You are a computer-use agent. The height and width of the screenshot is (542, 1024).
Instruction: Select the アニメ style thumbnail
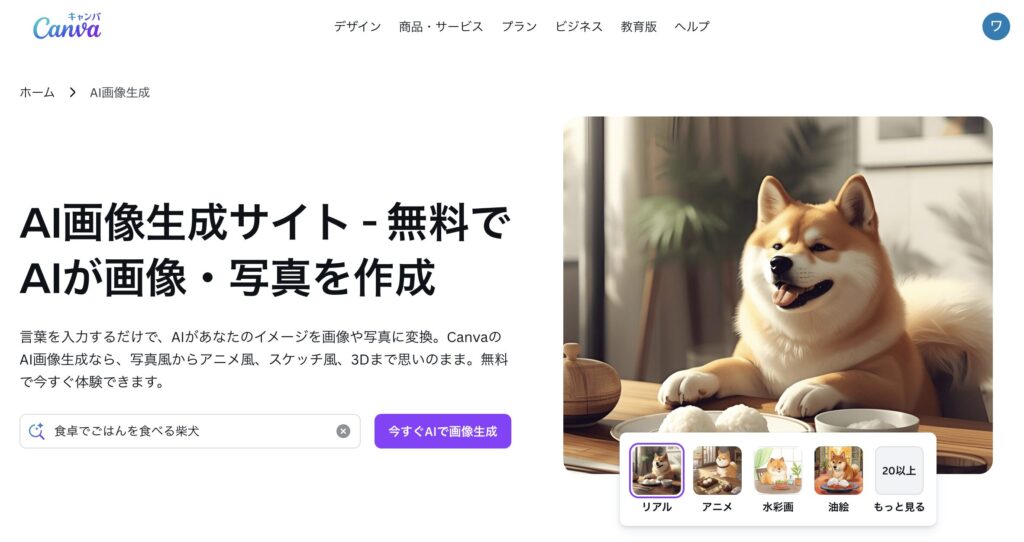(717, 470)
